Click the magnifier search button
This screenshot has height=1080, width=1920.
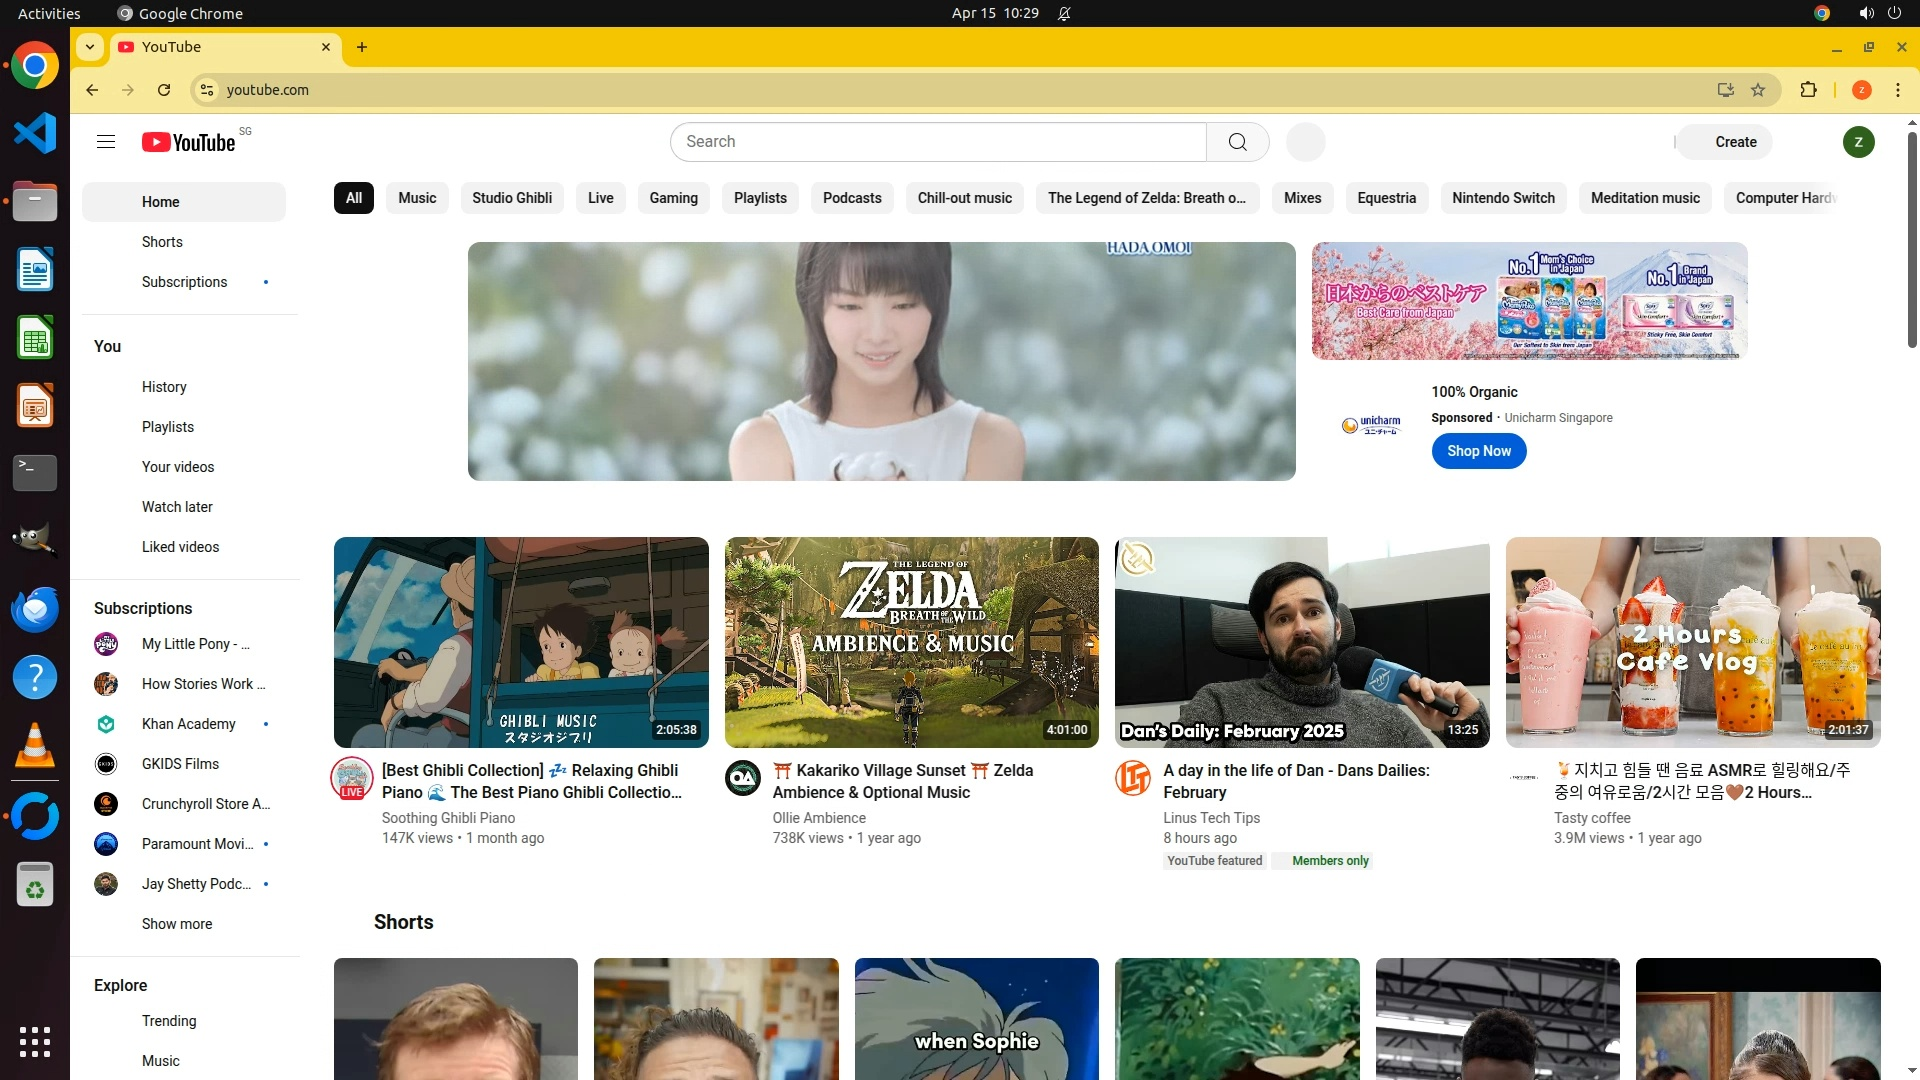click(x=1237, y=142)
